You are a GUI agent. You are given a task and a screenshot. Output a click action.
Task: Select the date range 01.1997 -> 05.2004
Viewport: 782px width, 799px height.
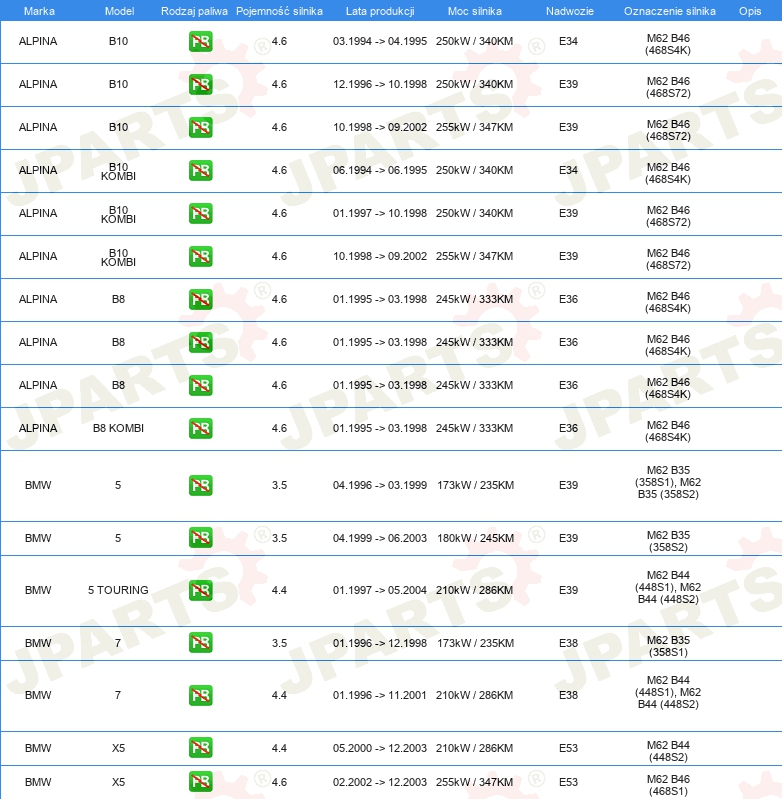pos(380,590)
